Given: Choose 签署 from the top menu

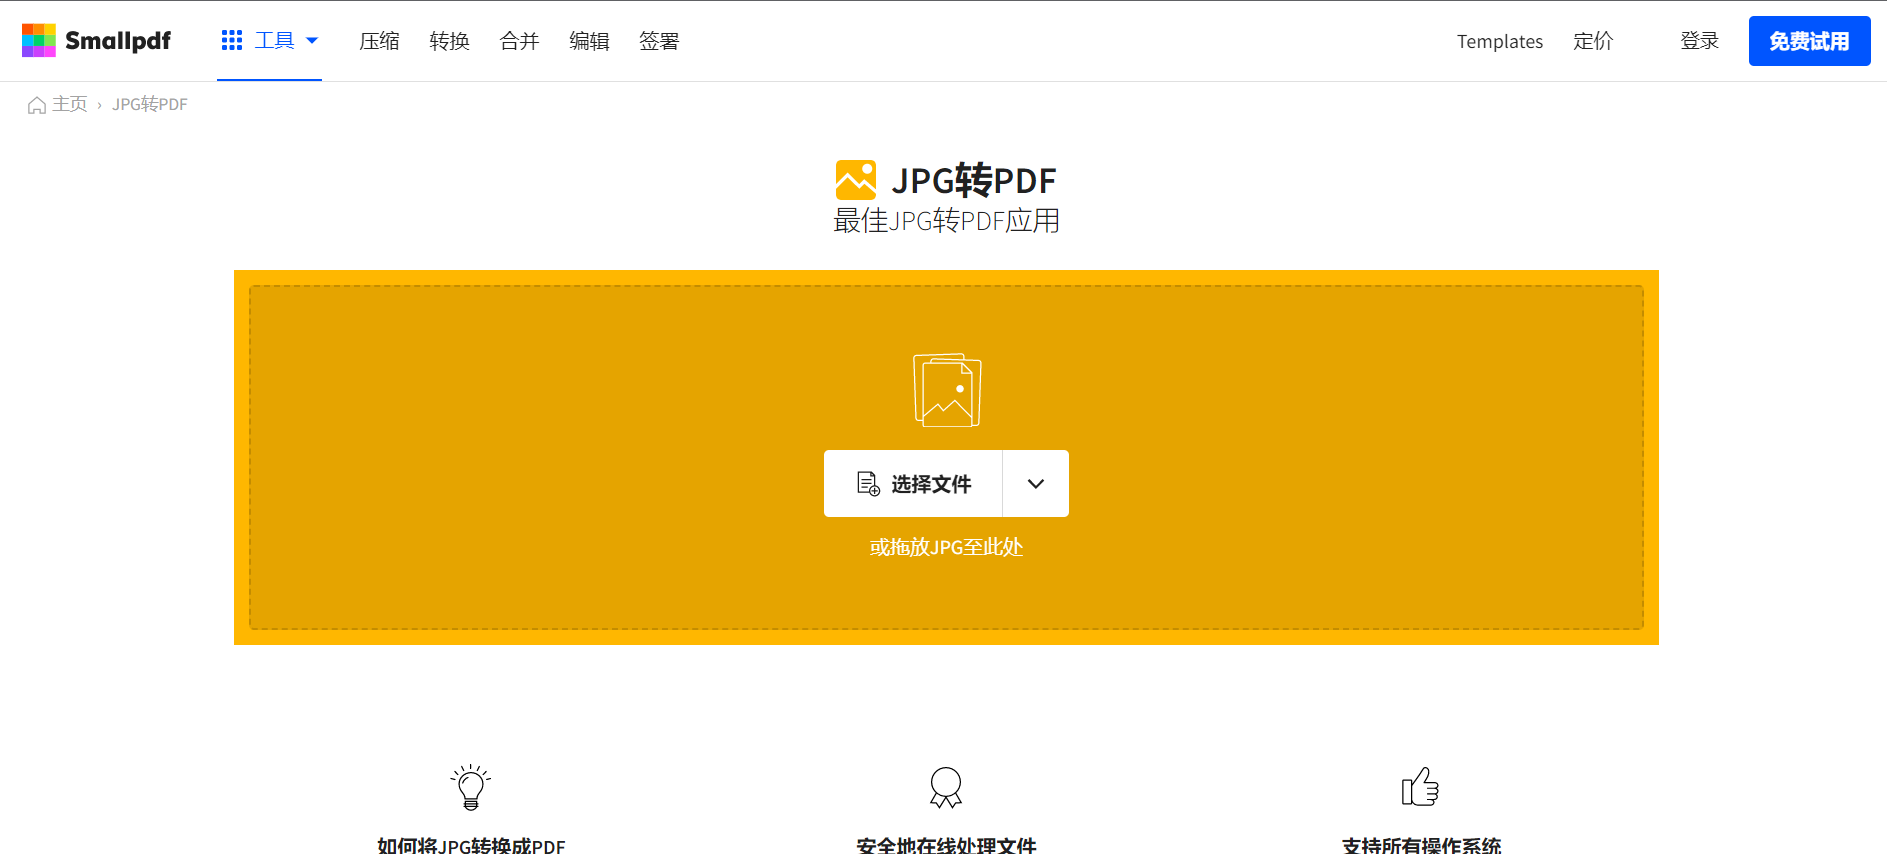Looking at the screenshot, I should pos(659,41).
